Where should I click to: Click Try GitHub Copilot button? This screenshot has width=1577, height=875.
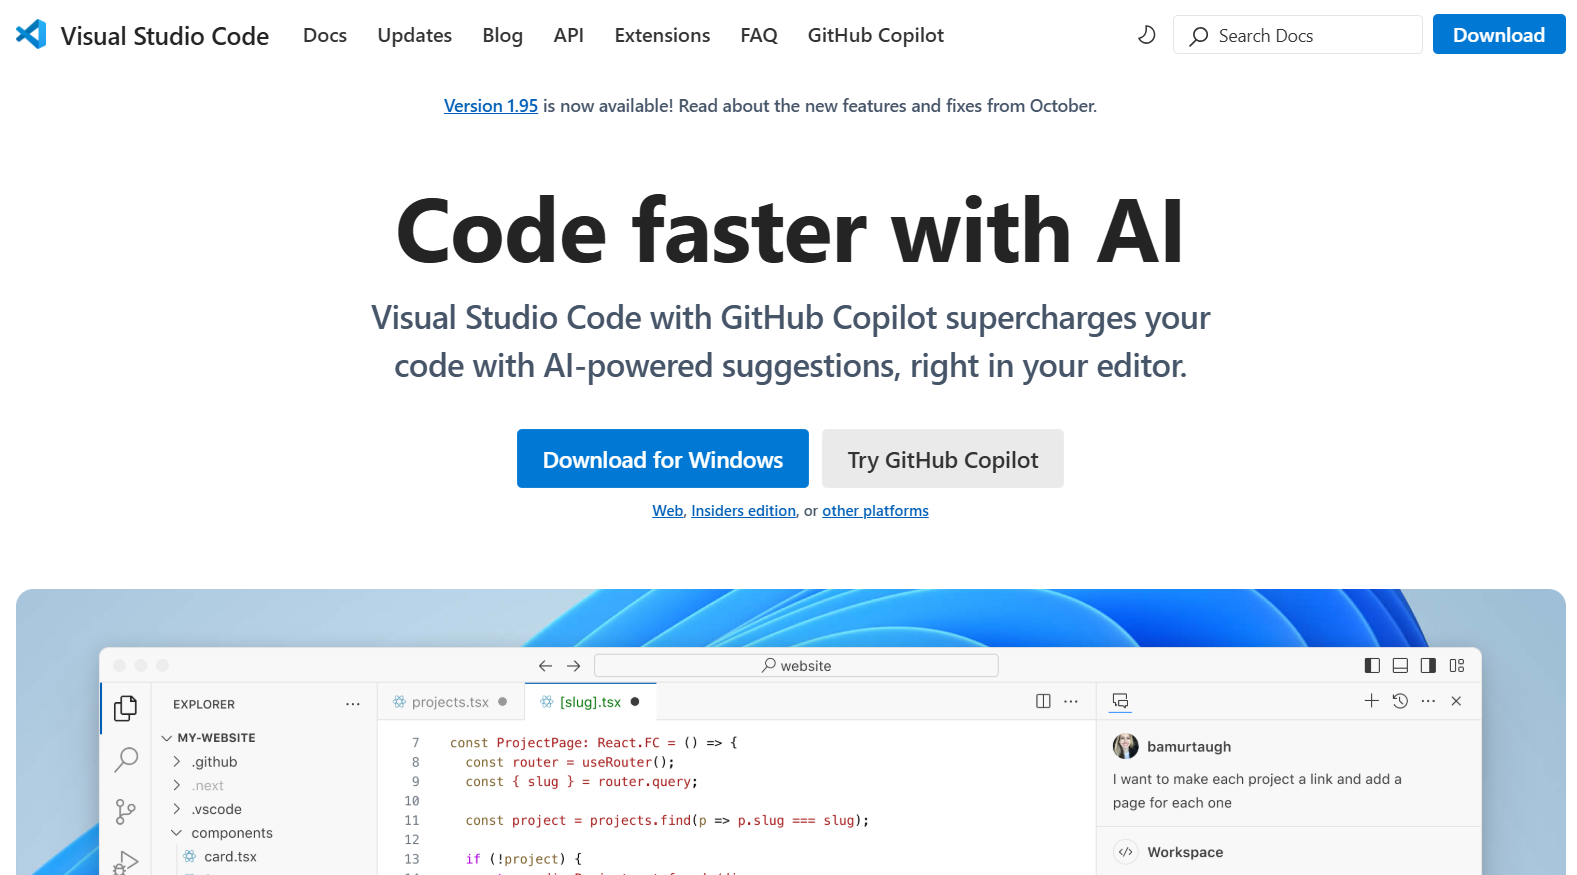(x=942, y=459)
